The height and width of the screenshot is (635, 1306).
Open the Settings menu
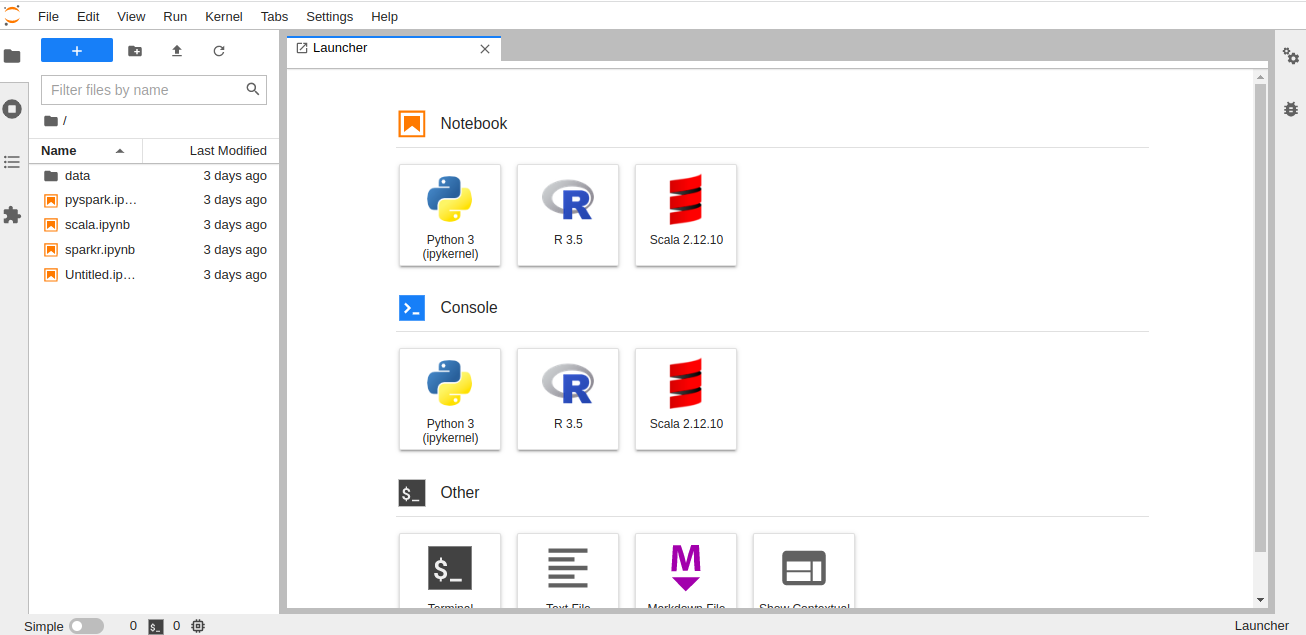coord(329,17)
